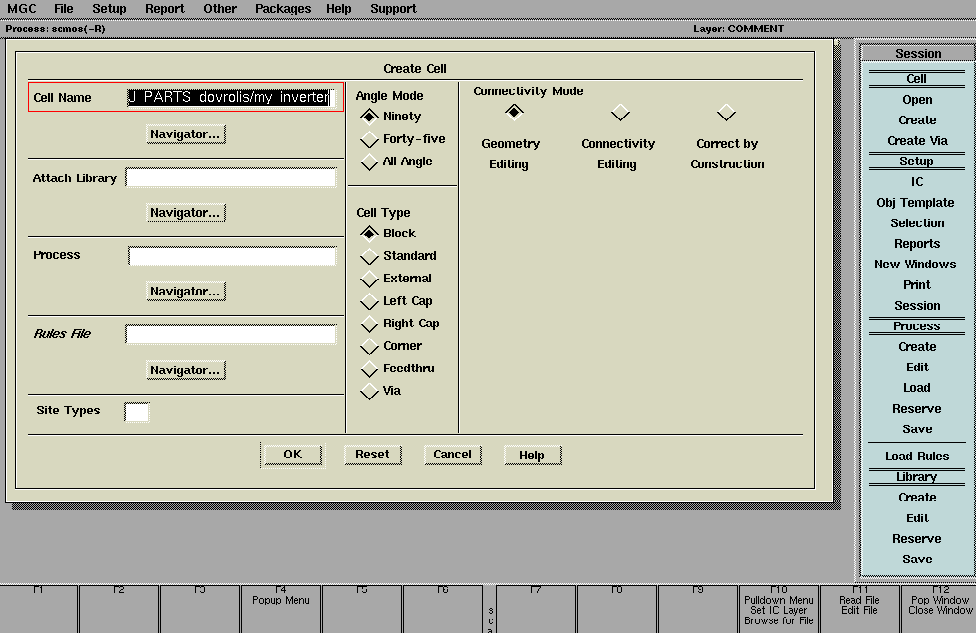Open the Navigator below Rules File
Image resolution: width=976 pixels, height=633 pixels.
185,371
